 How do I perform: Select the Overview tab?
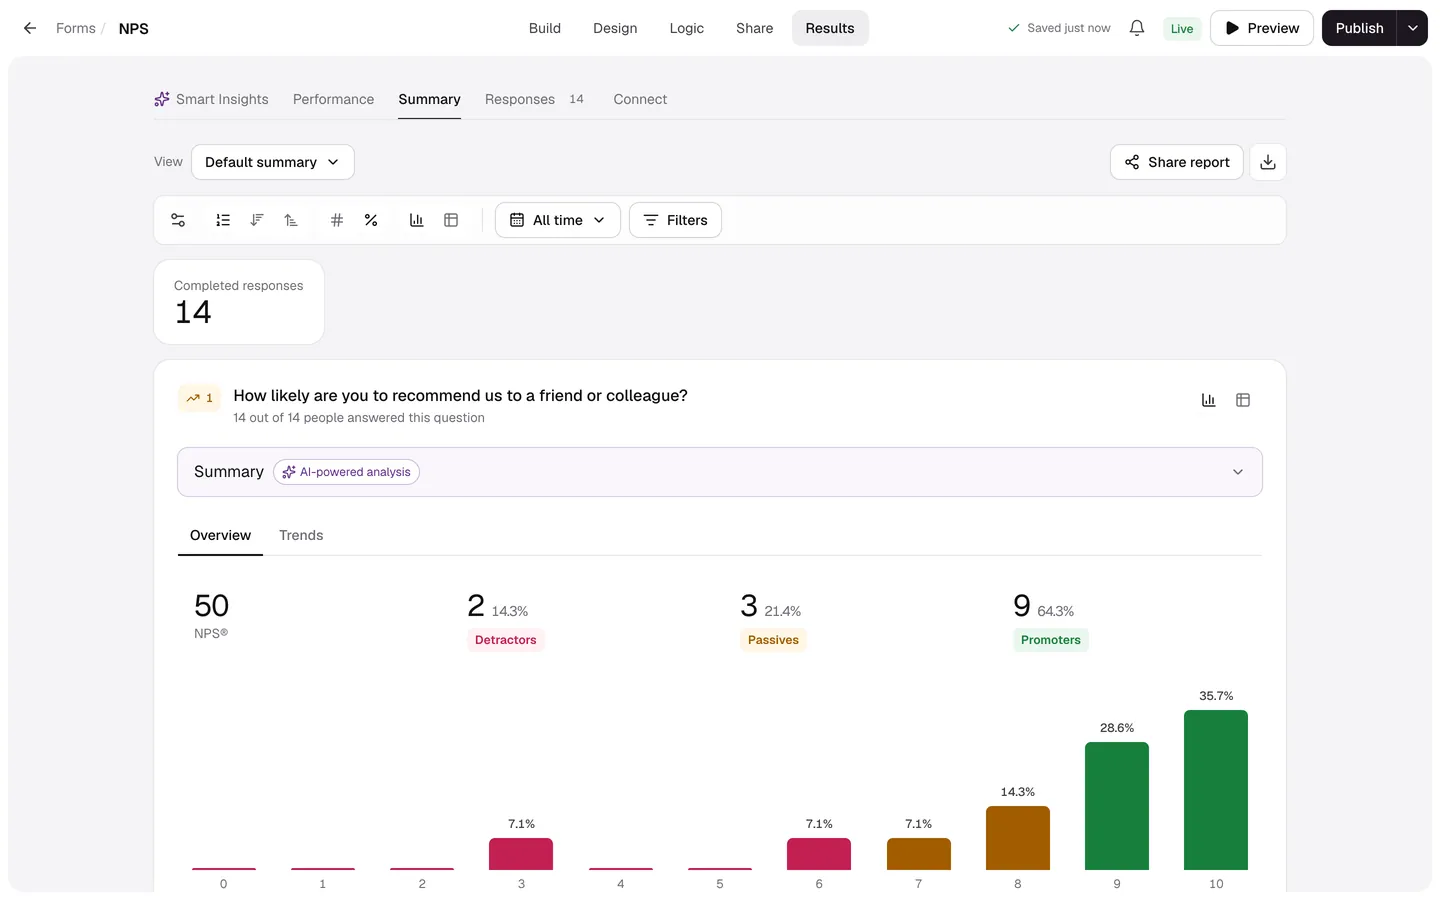(x=221, y=535)
